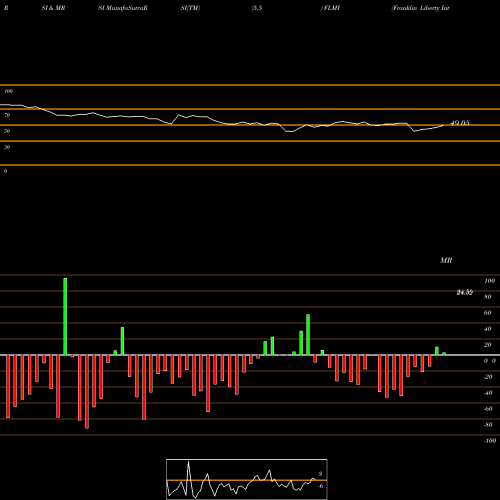Click the 30 level label on the RSI scale

(x=7, y=147)
